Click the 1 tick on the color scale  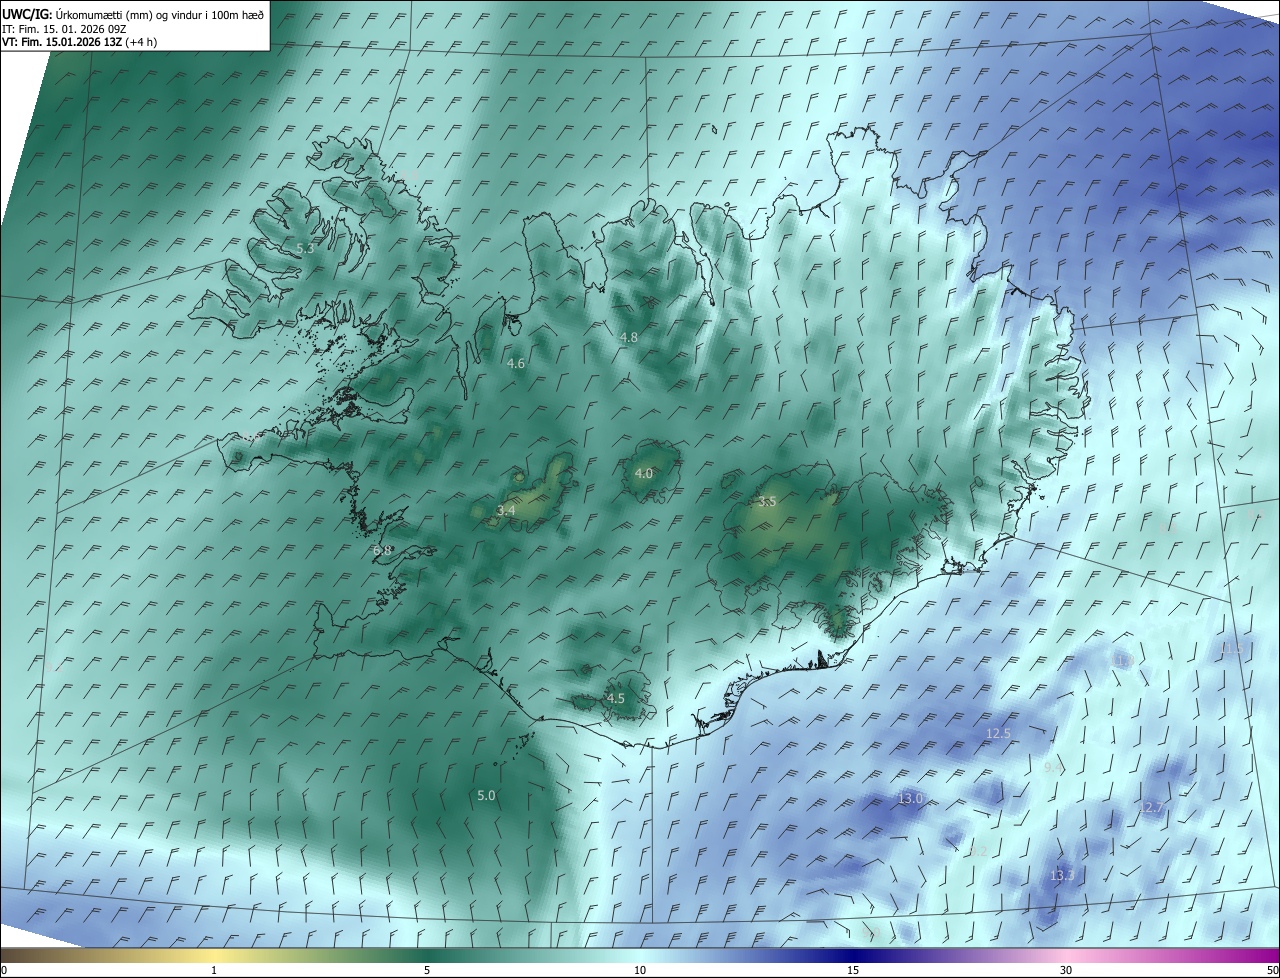[x=214, y=971]
